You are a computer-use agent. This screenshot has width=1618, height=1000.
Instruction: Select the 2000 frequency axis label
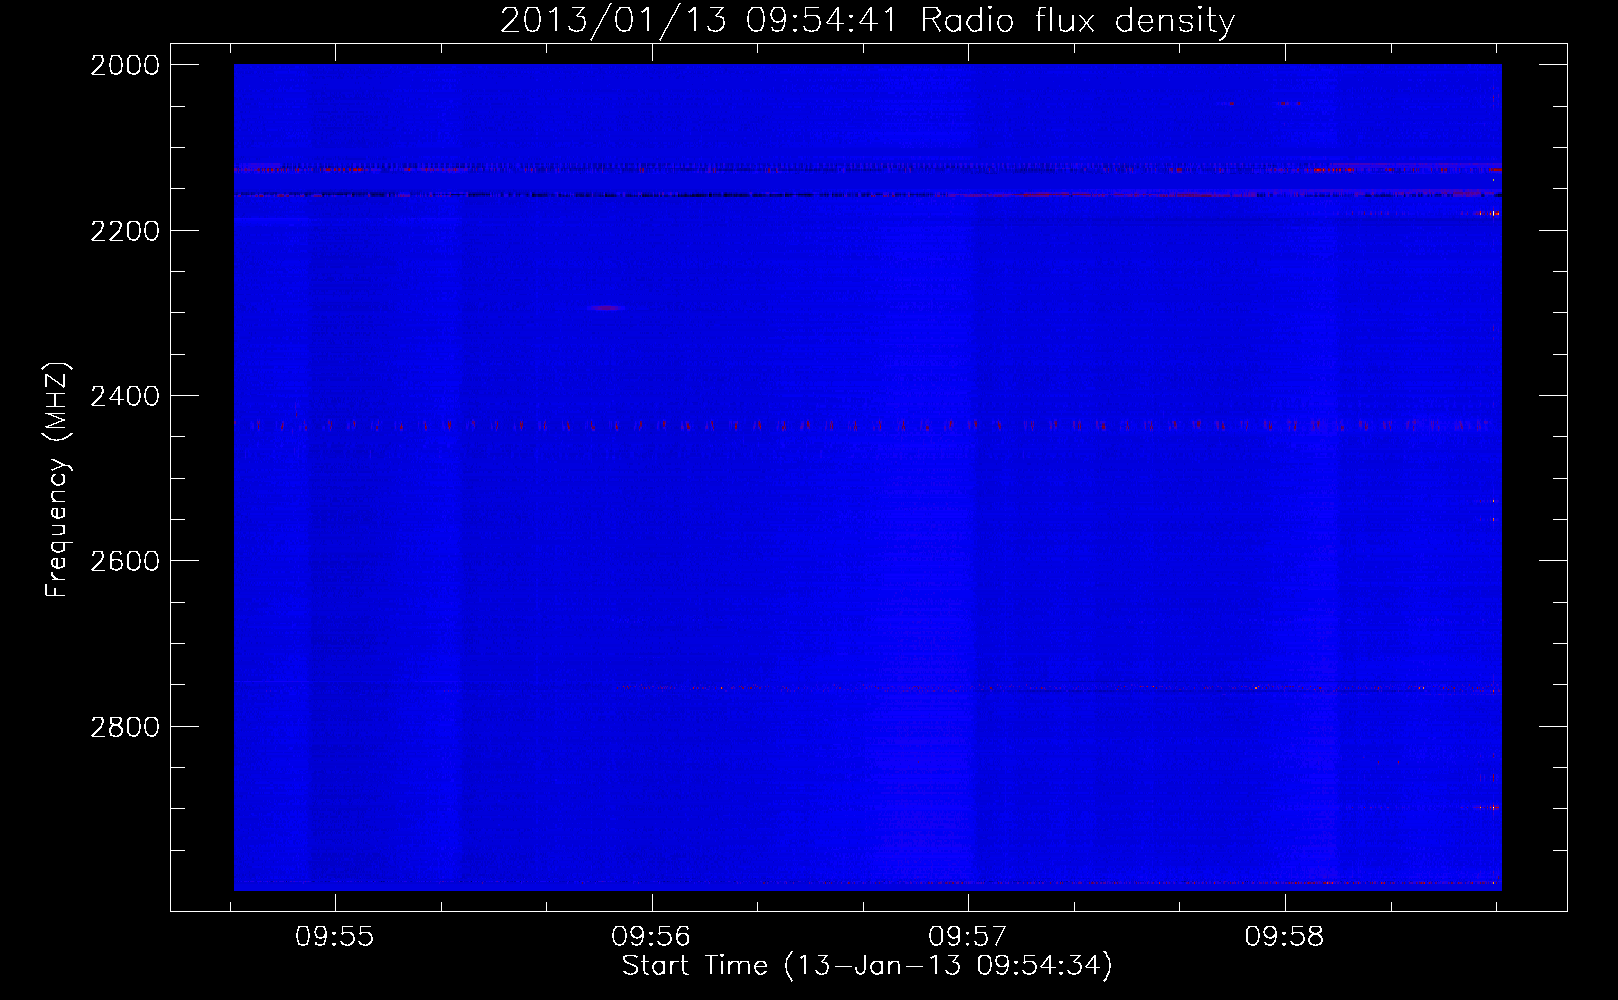tap(125, 65)
